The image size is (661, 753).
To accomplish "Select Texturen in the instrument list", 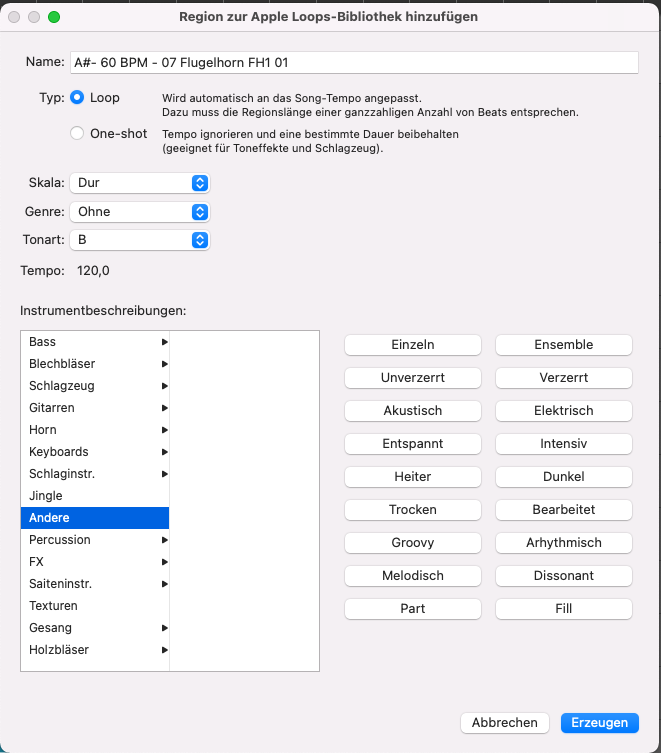I will coord(53,606).
